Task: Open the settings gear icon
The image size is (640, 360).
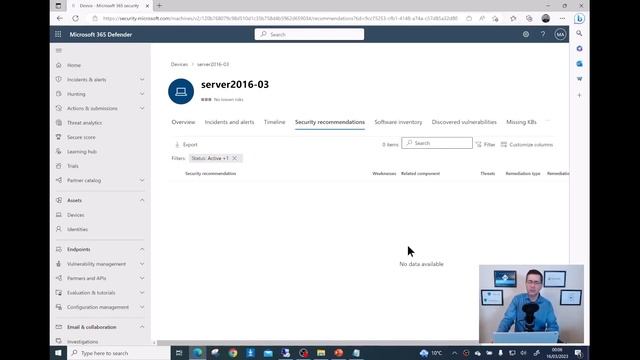Action: tap(526, 34)
